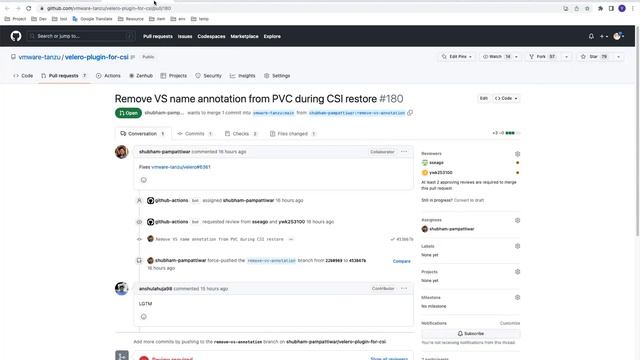This screenshot has width=640, height=360.
Task: Open options menu on anshulahuja98's comment
Action: coord(404,289)
